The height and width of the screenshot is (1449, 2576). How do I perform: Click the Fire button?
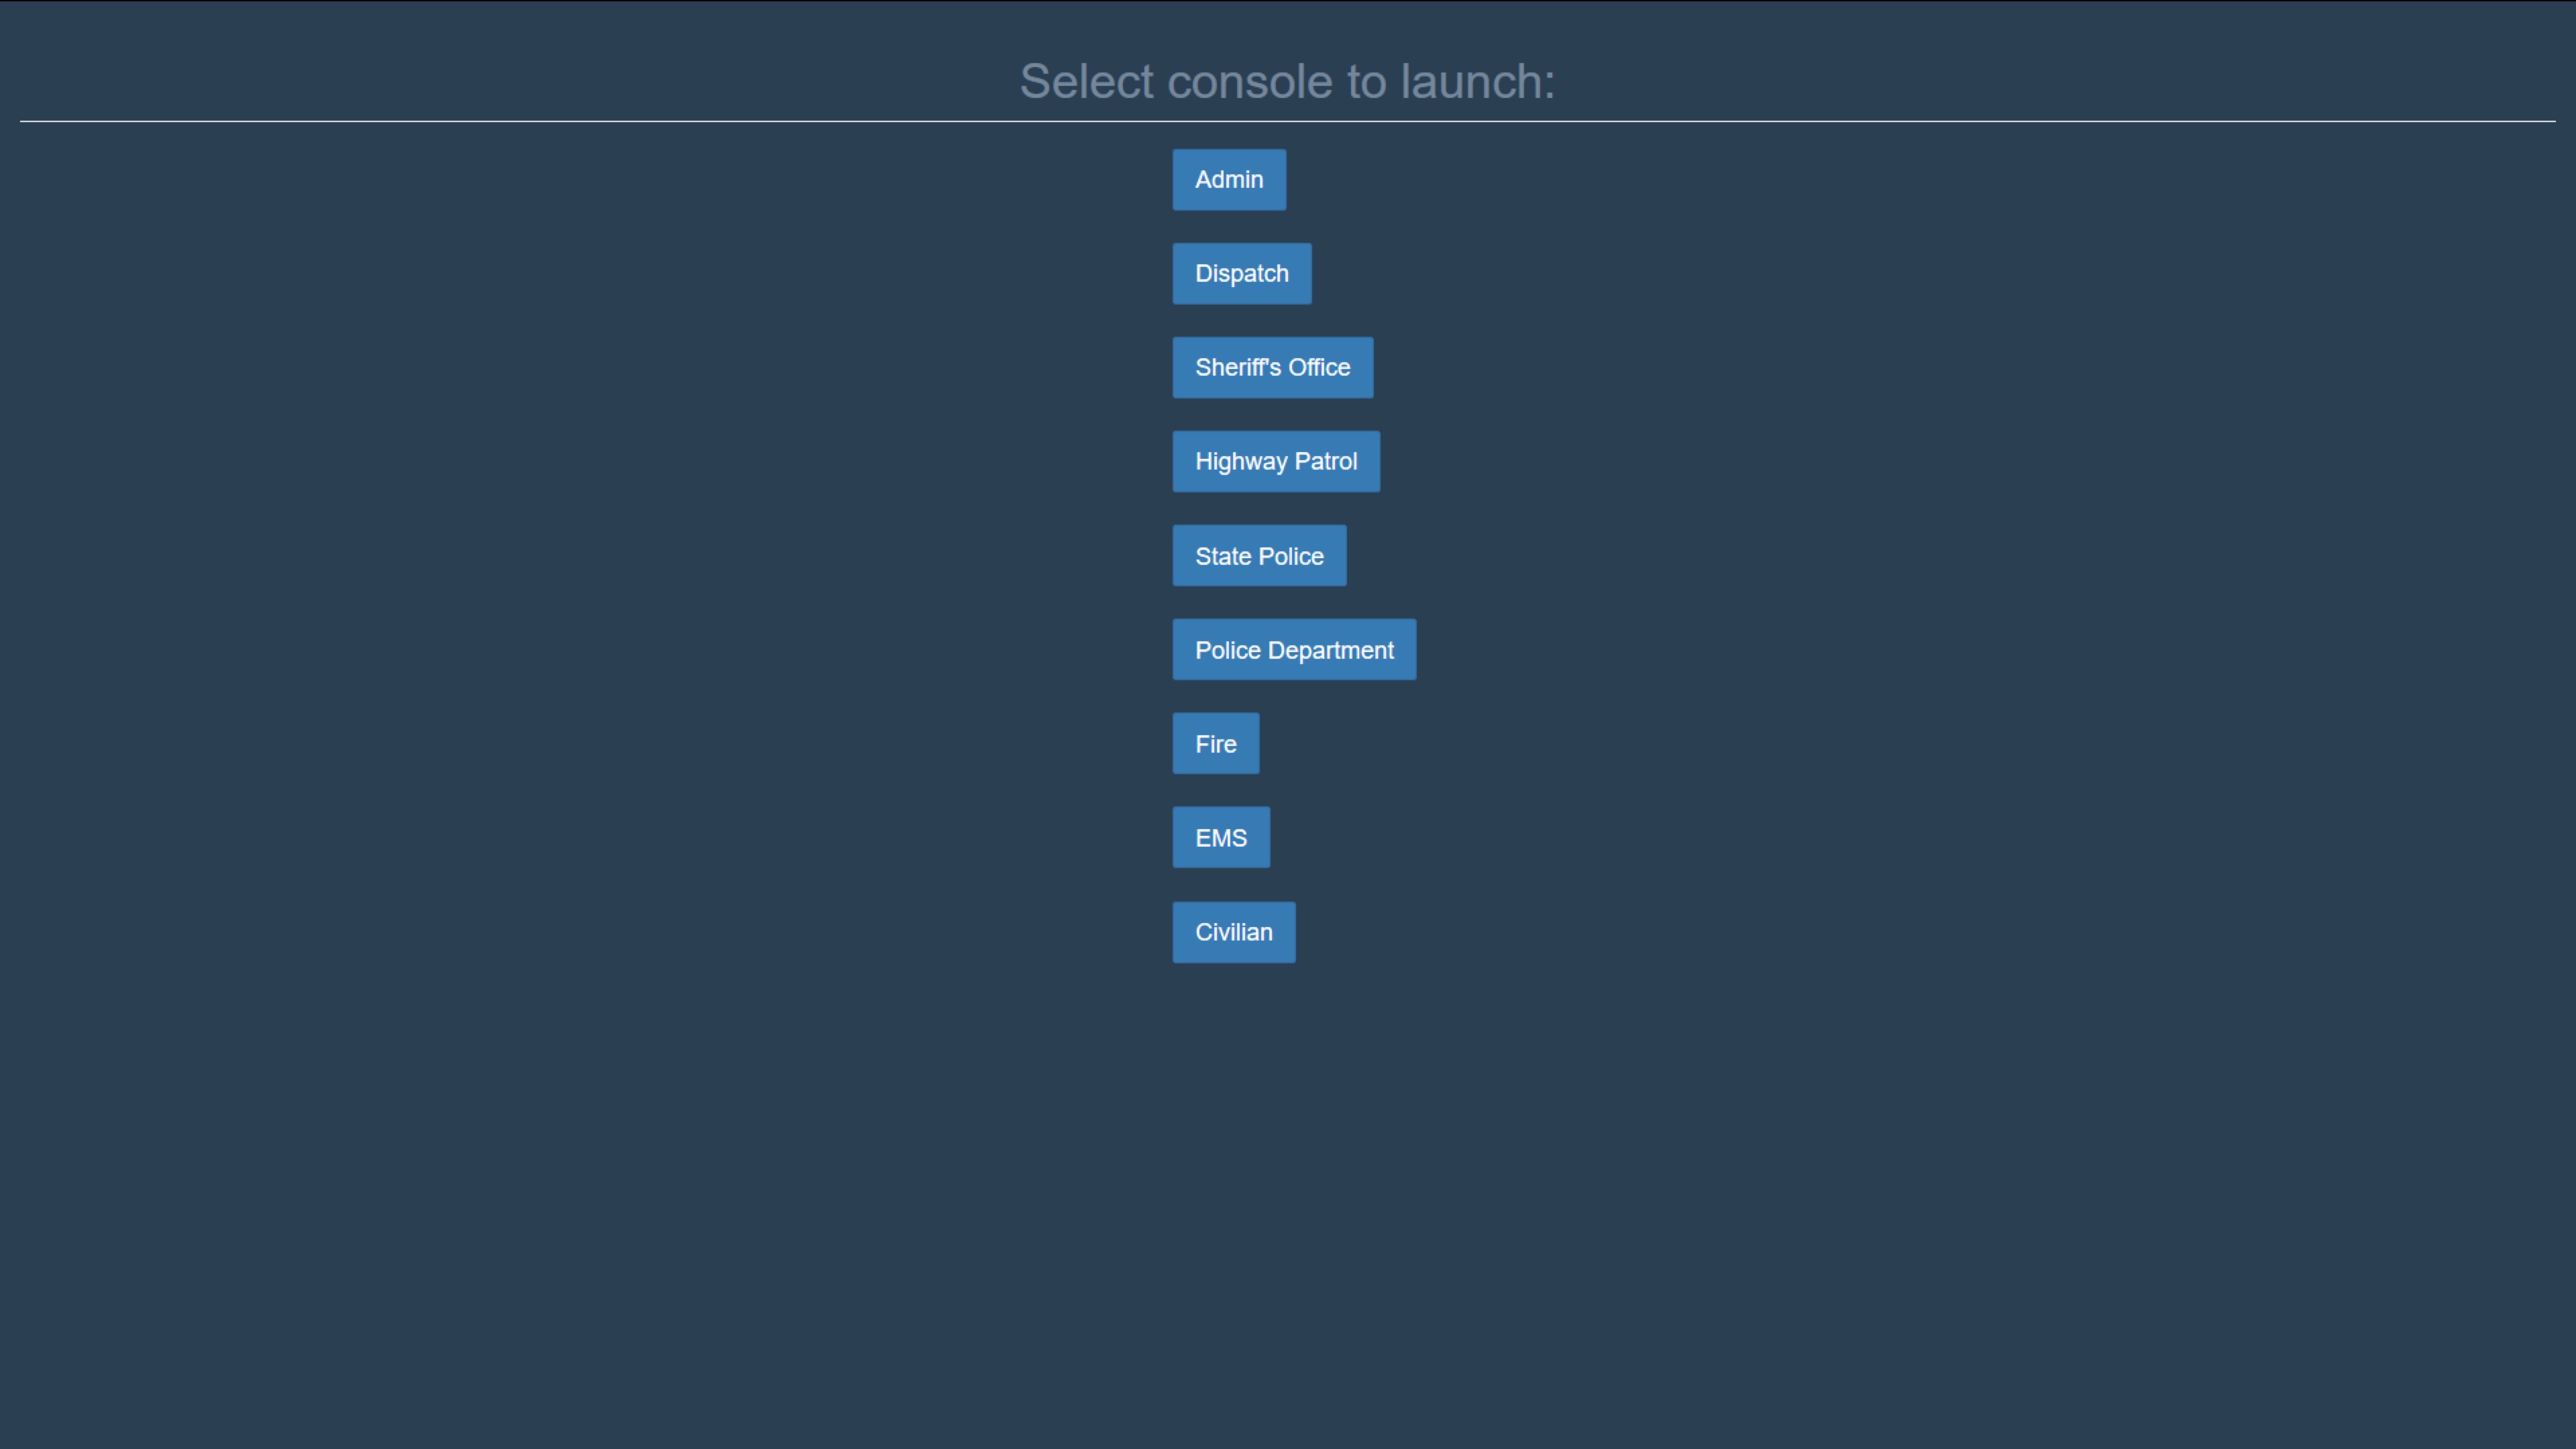click(x=1216, y=744)
